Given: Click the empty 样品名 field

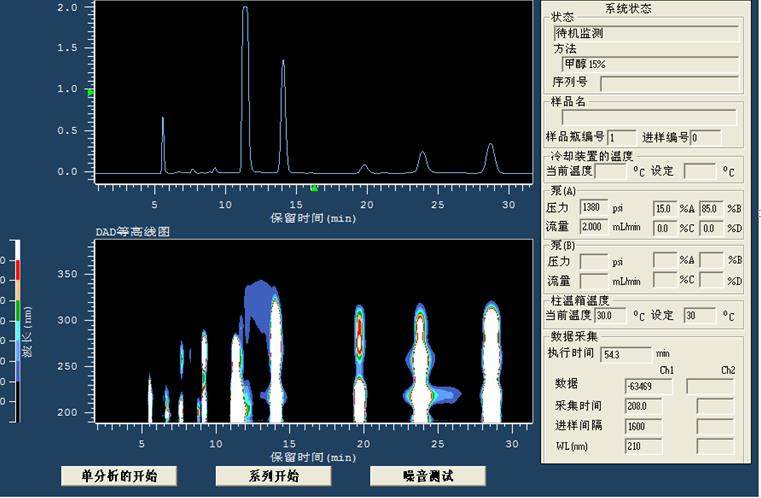Looking at the screenshot, I should point(649,117).
